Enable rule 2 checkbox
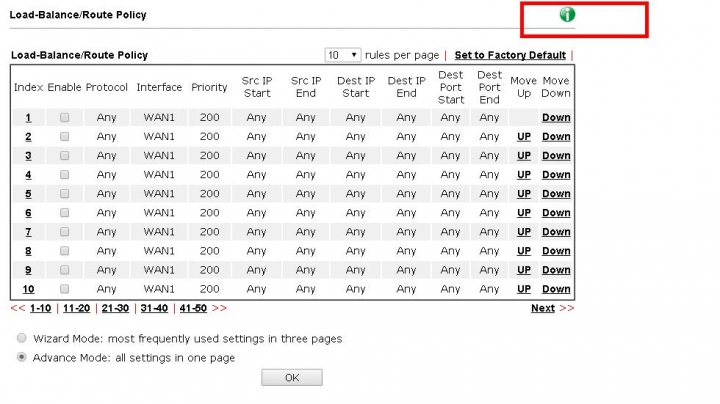720x404 pixels. (64, 137)
